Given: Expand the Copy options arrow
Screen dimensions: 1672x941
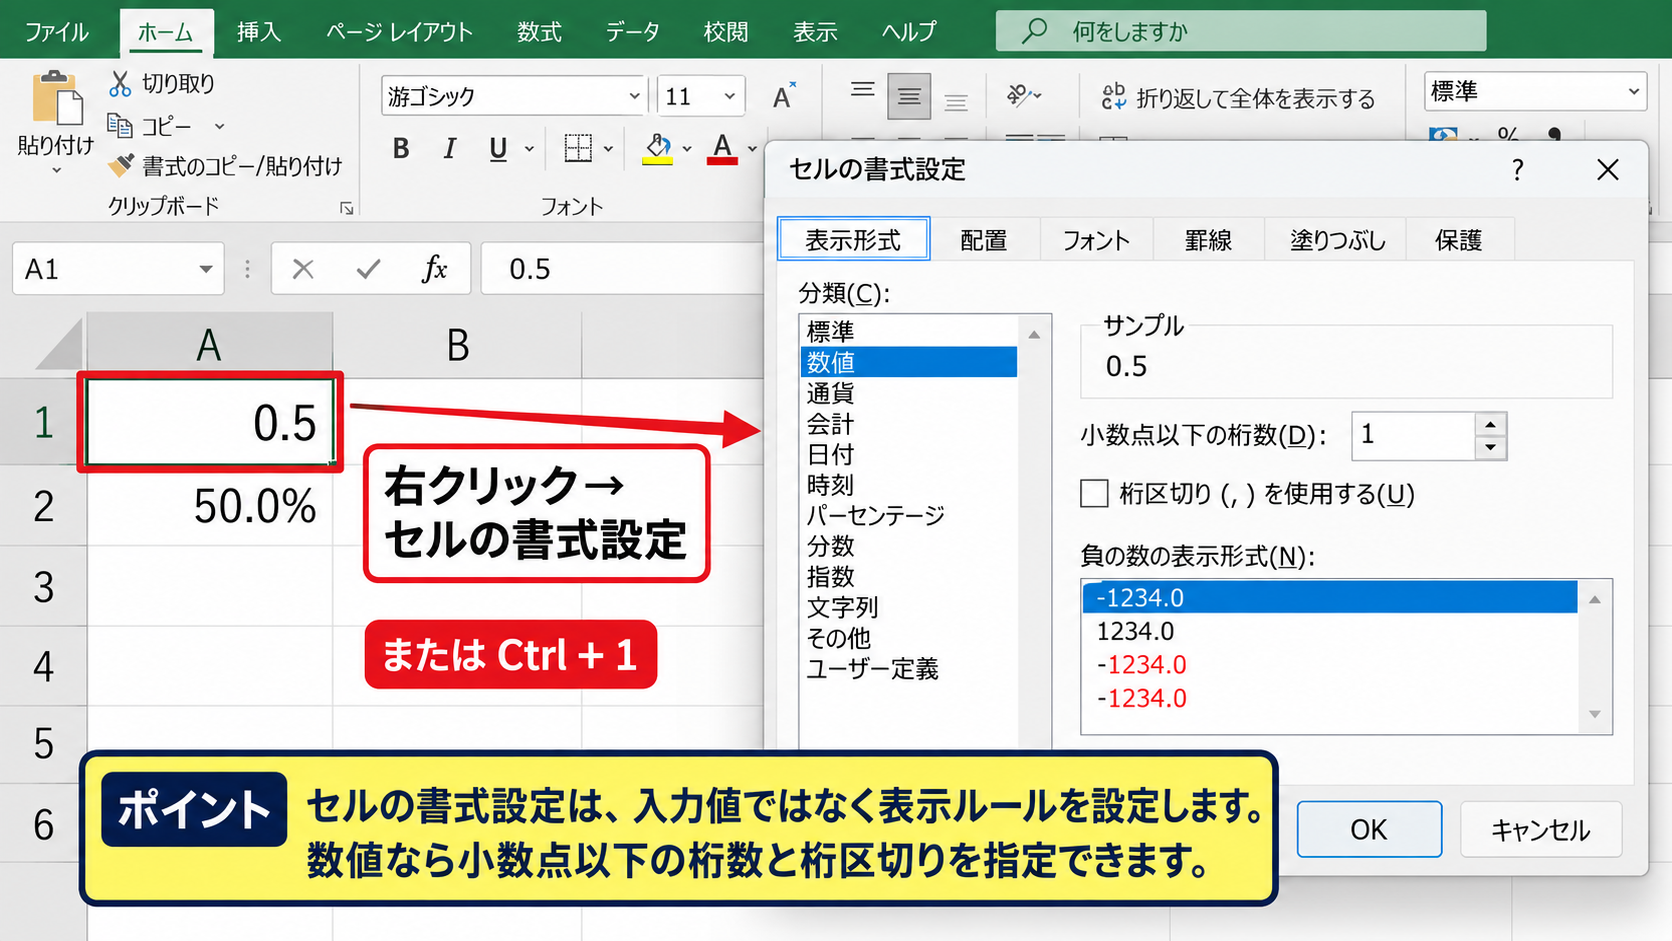Looking at the screenshot, I should pyautogui.click(x=219, y=127).
